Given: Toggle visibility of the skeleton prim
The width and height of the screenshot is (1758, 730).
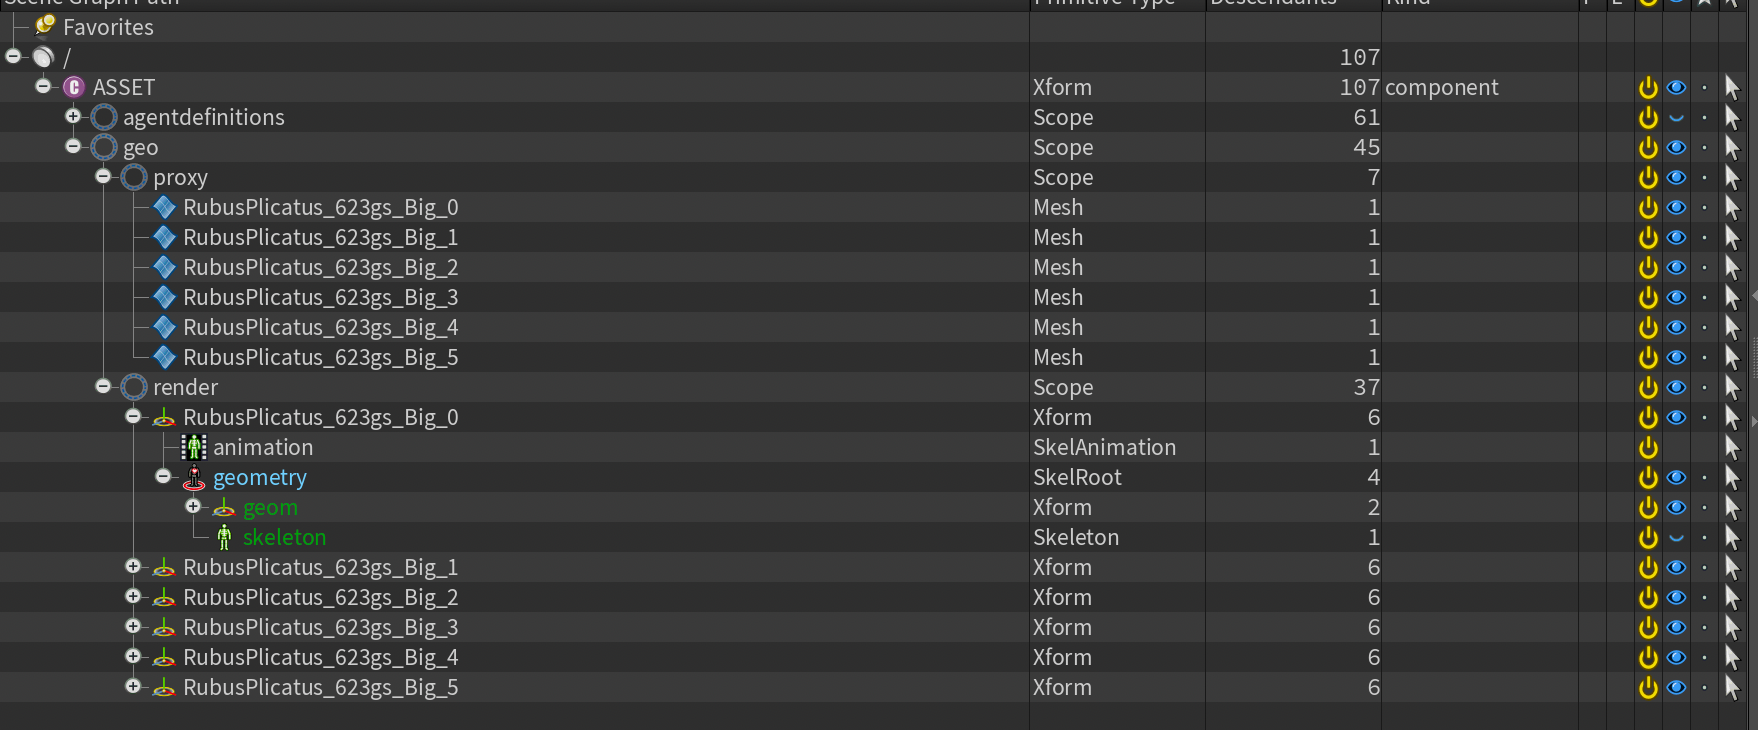Looking at the screenshot, I should click(1677, 538).
